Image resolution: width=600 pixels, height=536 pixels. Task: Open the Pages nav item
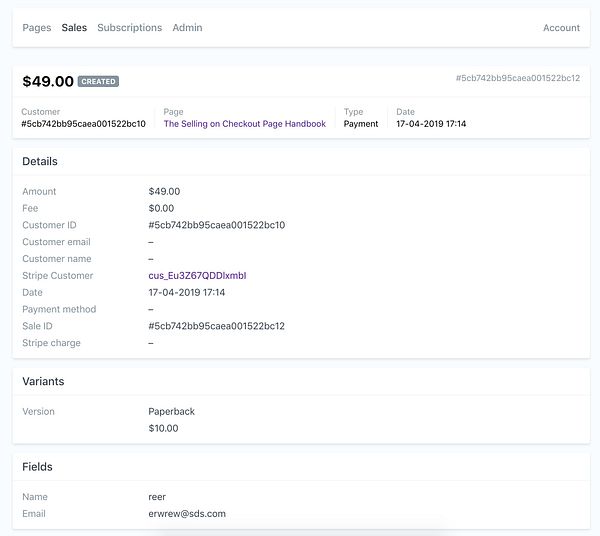point(37,28)
